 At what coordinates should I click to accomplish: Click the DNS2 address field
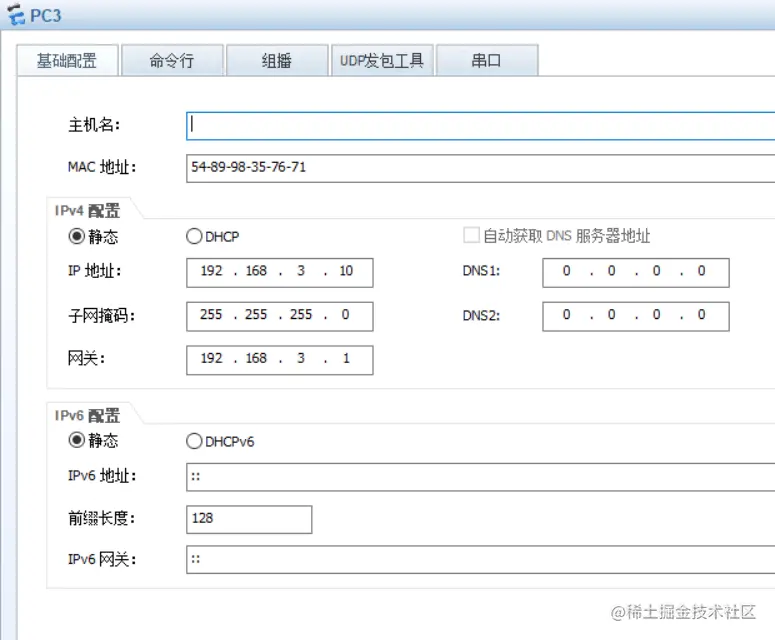pyautogui.click(x=636, y=316)
